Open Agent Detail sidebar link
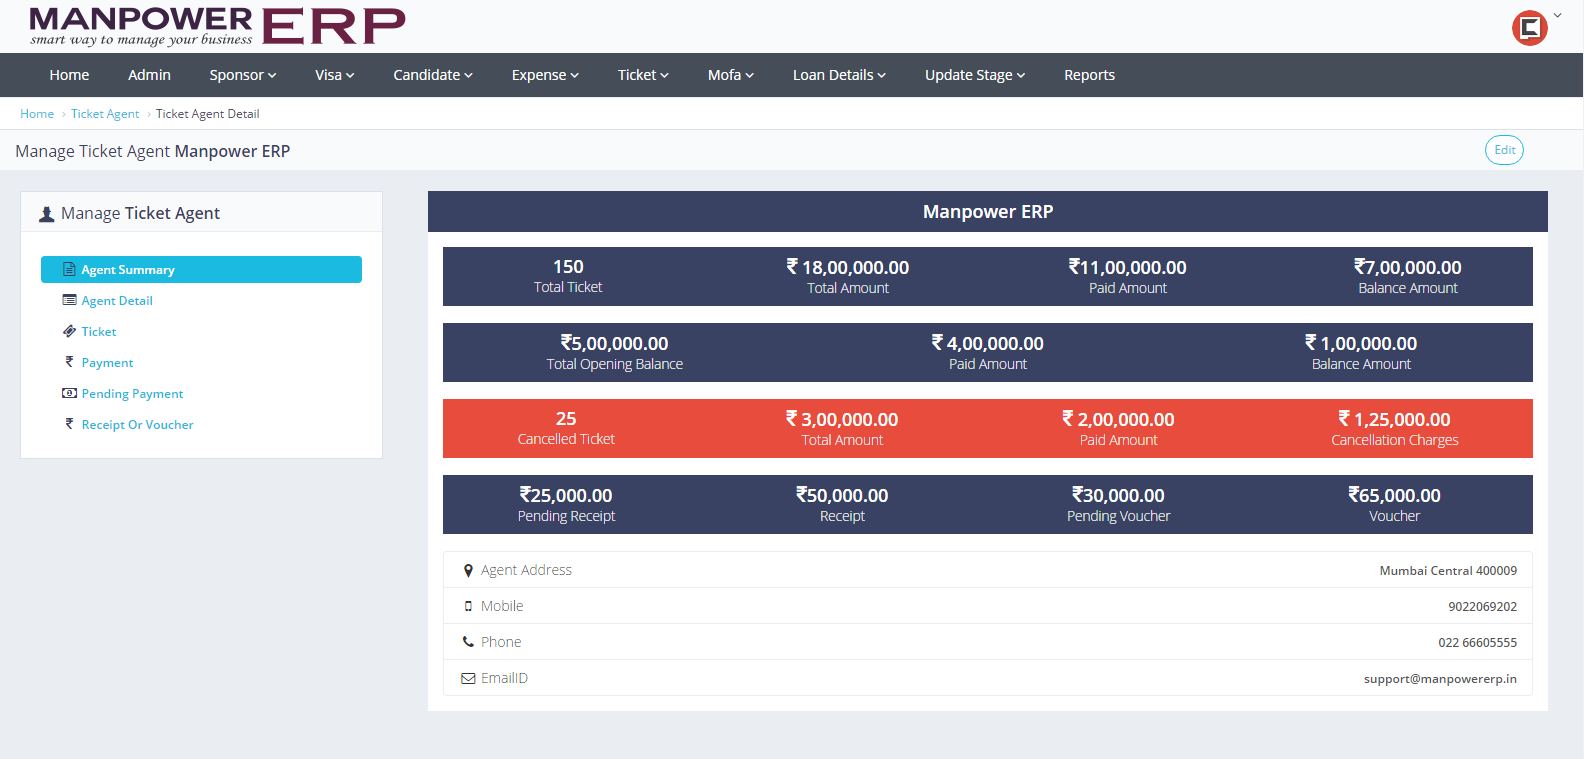Image resolution: width=1584 pixels, height=759 pixels. (117, 300)
